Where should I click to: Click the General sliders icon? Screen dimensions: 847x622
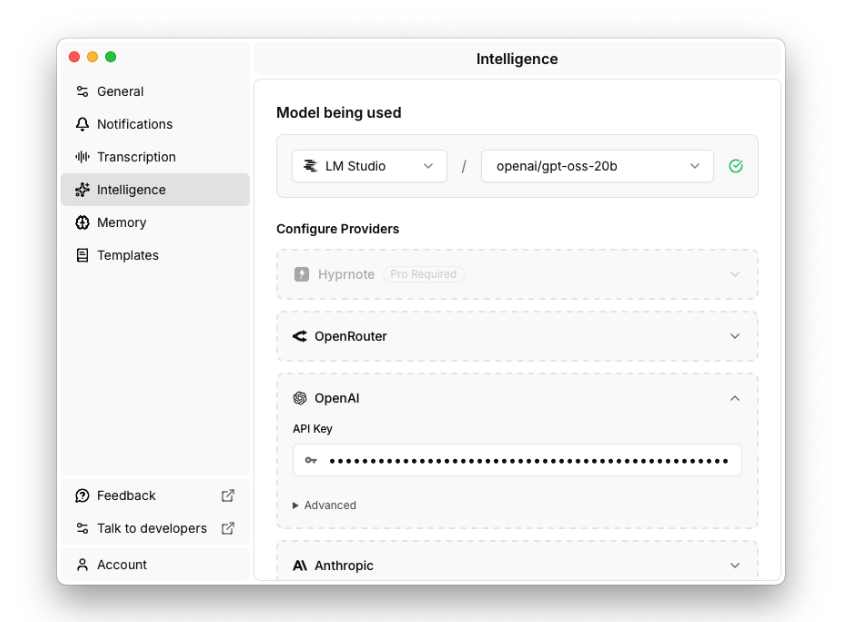[x=82, y=91]
